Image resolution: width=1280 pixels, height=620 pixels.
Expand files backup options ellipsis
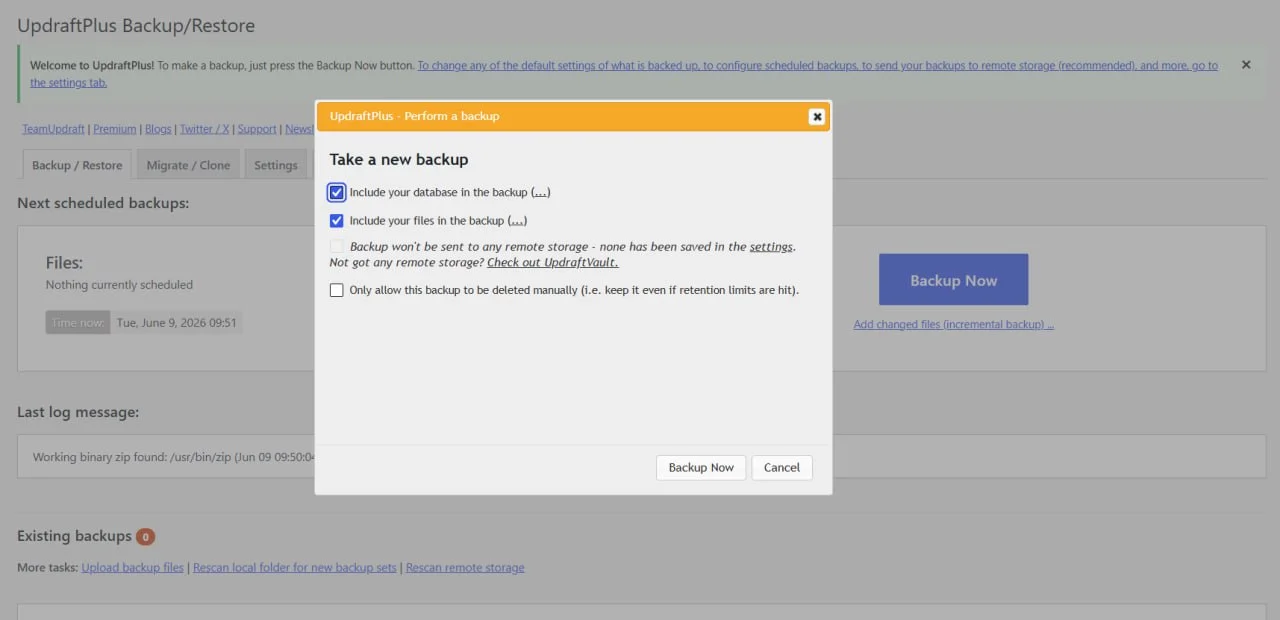[x=517, y=221]
